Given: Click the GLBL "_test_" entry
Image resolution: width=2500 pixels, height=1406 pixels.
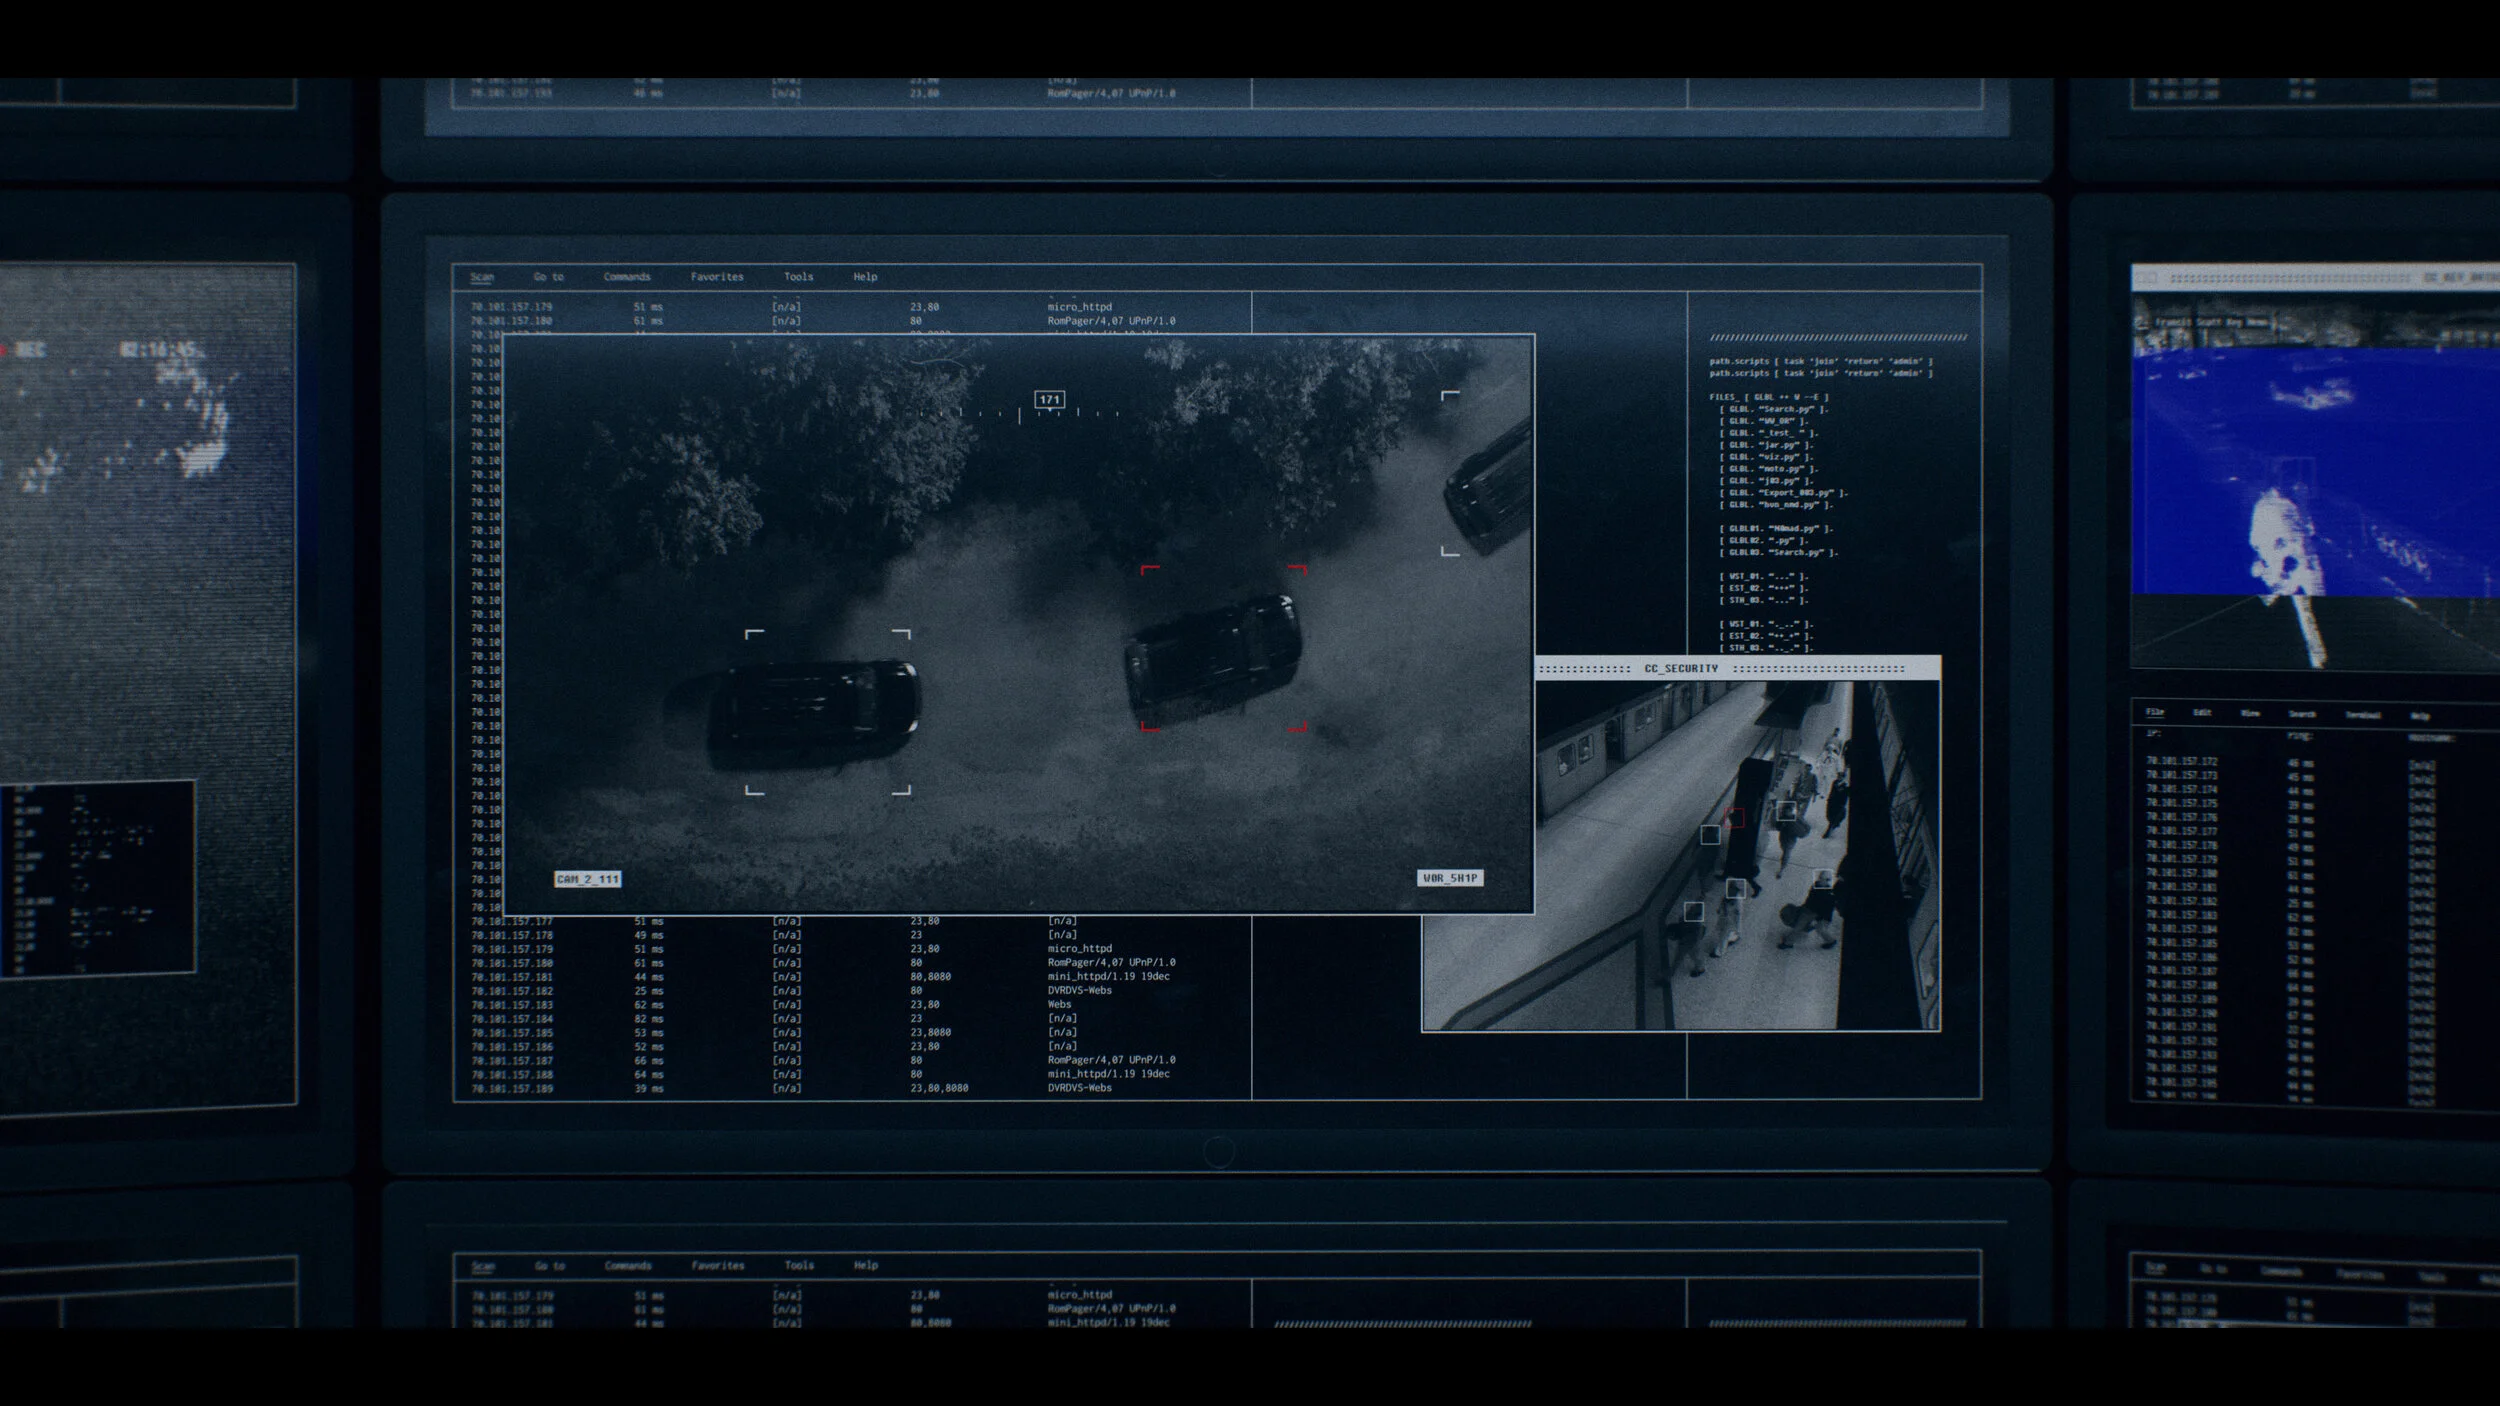Looking at the screenshot, I should point(1769,433).
